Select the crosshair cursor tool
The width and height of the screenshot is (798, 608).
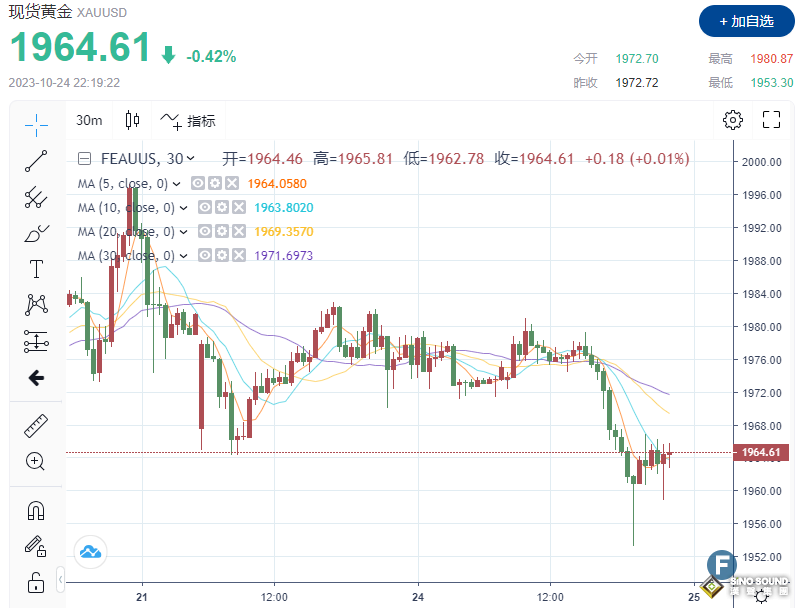coord(36,123)
